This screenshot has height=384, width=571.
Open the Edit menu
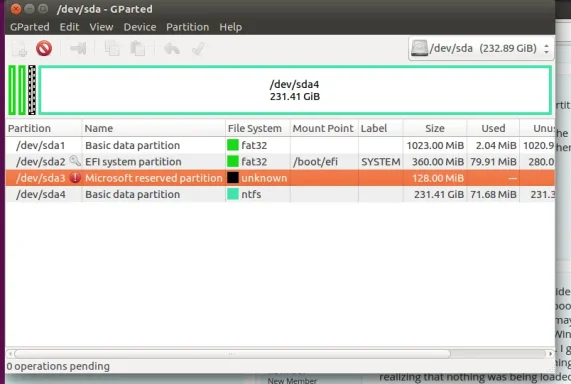[69, 27]
